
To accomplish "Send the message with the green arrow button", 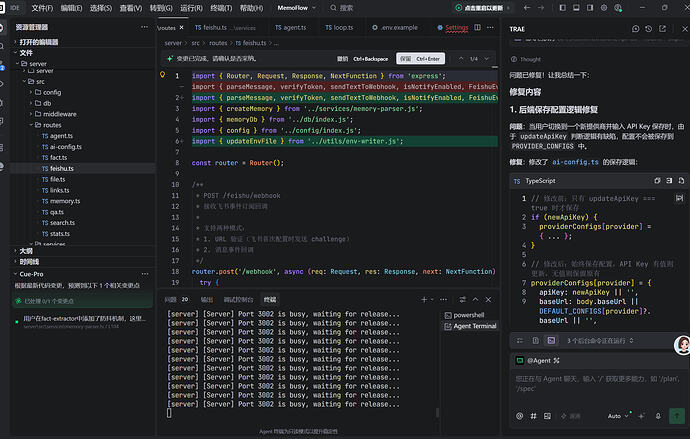I will [676, 416].
